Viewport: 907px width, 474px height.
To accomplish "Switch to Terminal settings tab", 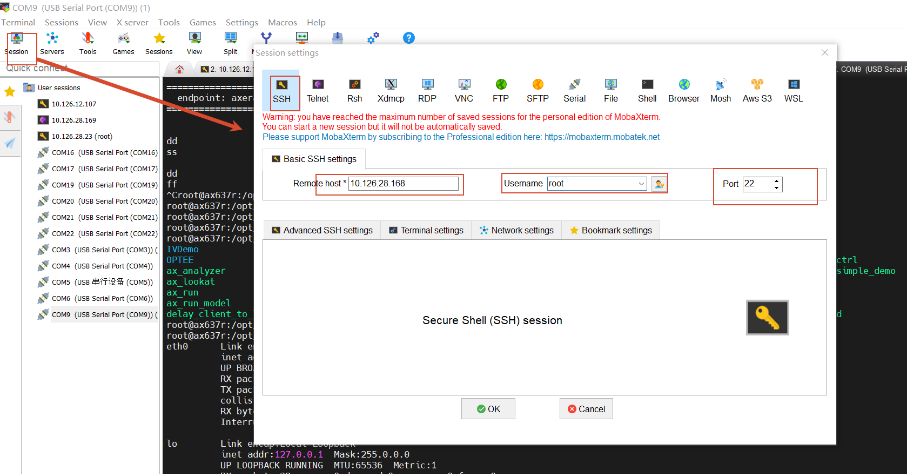I will (426, 230).
